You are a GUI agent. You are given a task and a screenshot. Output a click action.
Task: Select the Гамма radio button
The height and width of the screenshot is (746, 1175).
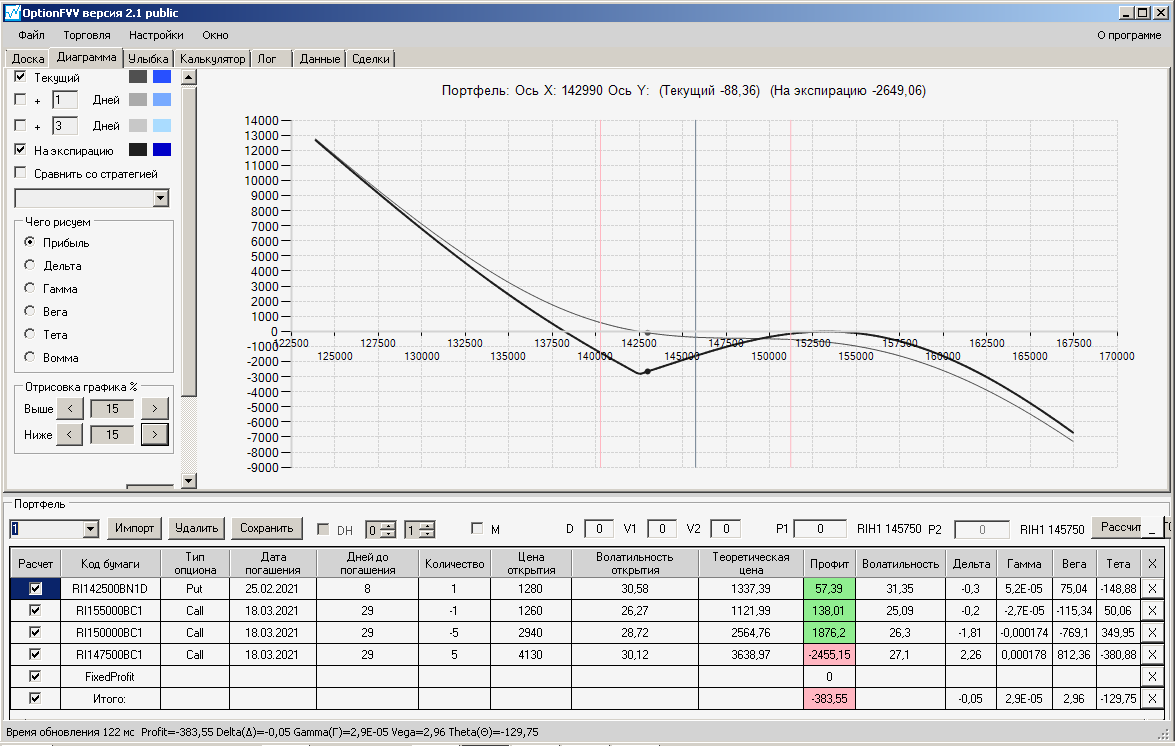coord(30,288)
